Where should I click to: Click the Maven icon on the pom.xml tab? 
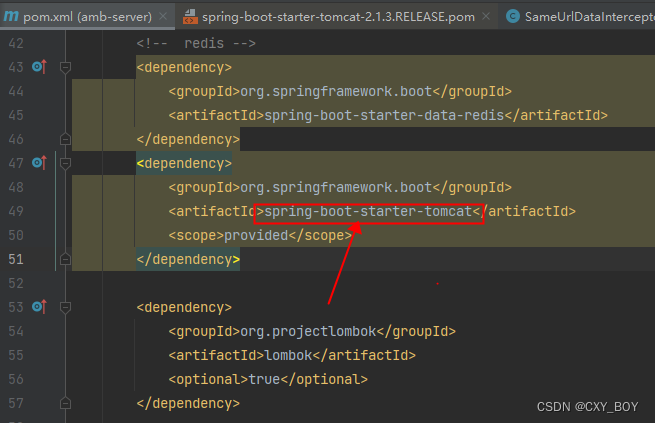tap(11, 17)
